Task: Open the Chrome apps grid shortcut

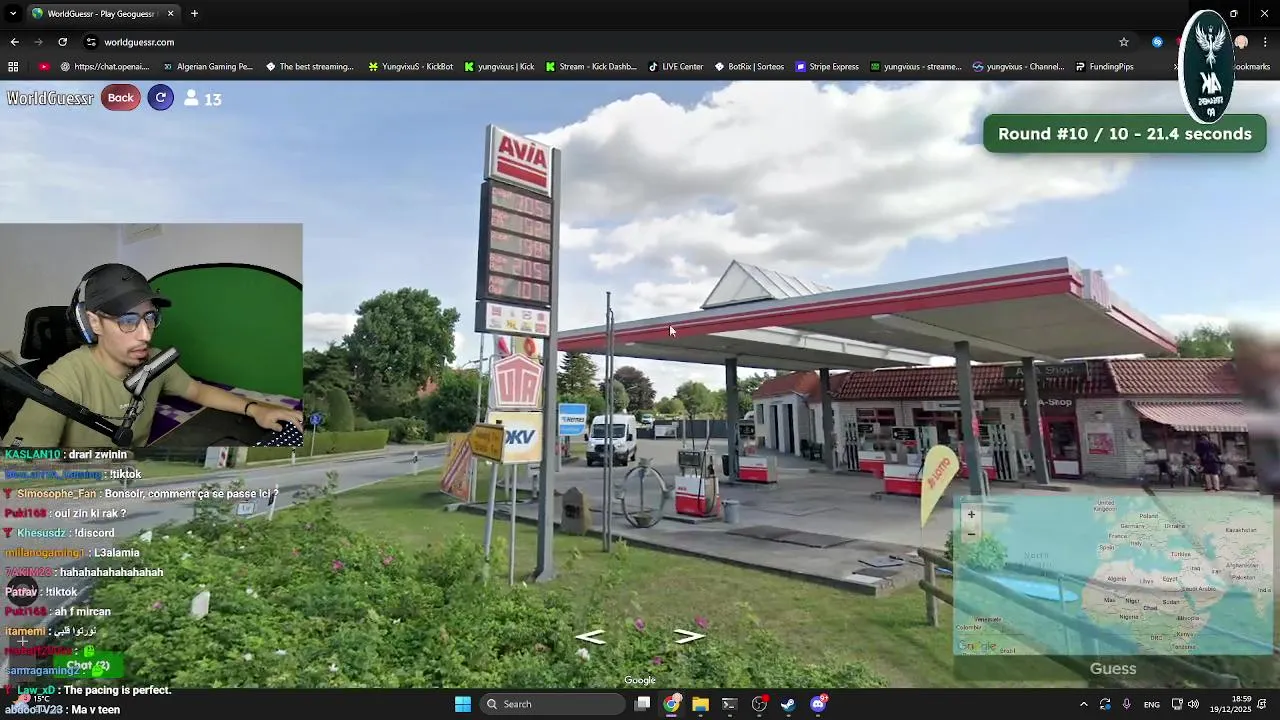Action: (x=13, y=67)
